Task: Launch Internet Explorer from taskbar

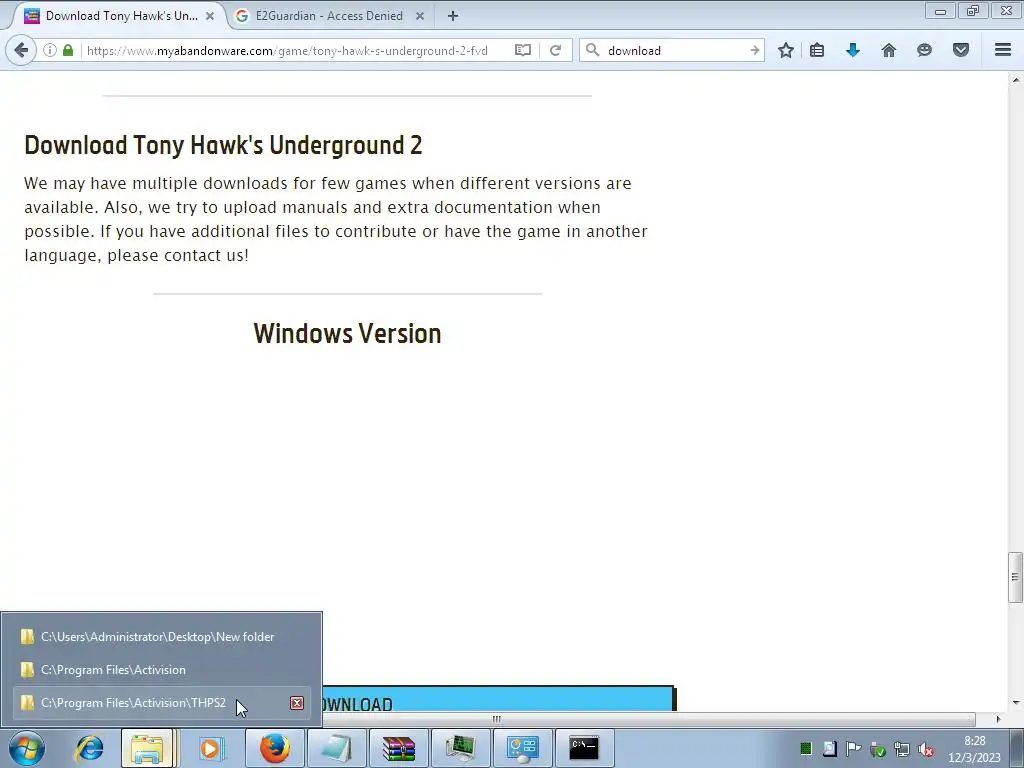Action: coord(89,748)
